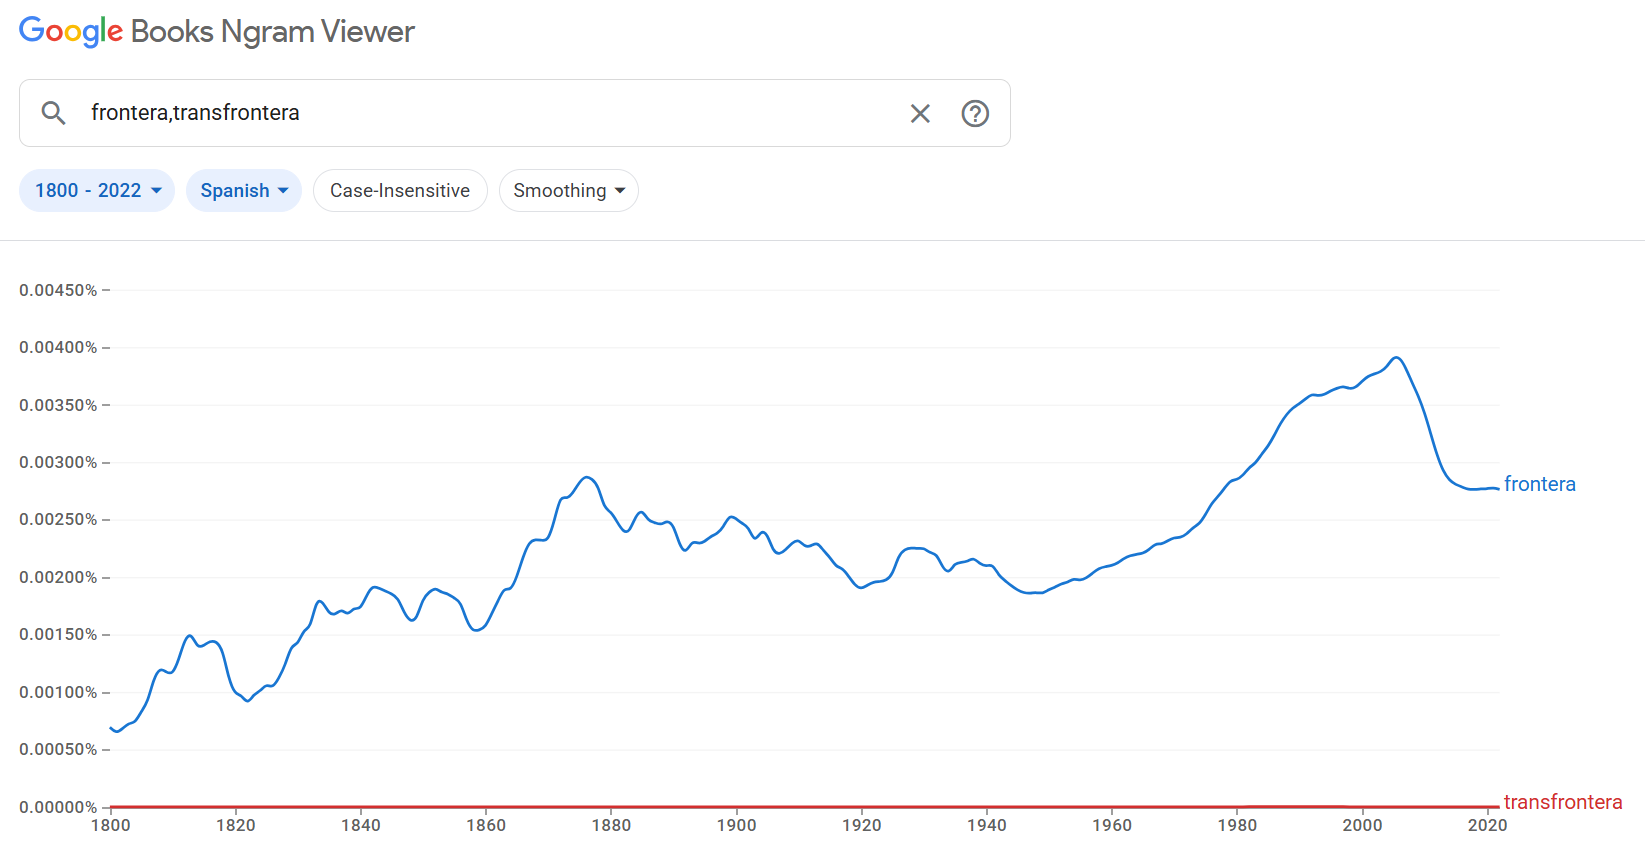Click the red transfrontera line
This screenshot has height=851, width=1645.
coord(800,806)
